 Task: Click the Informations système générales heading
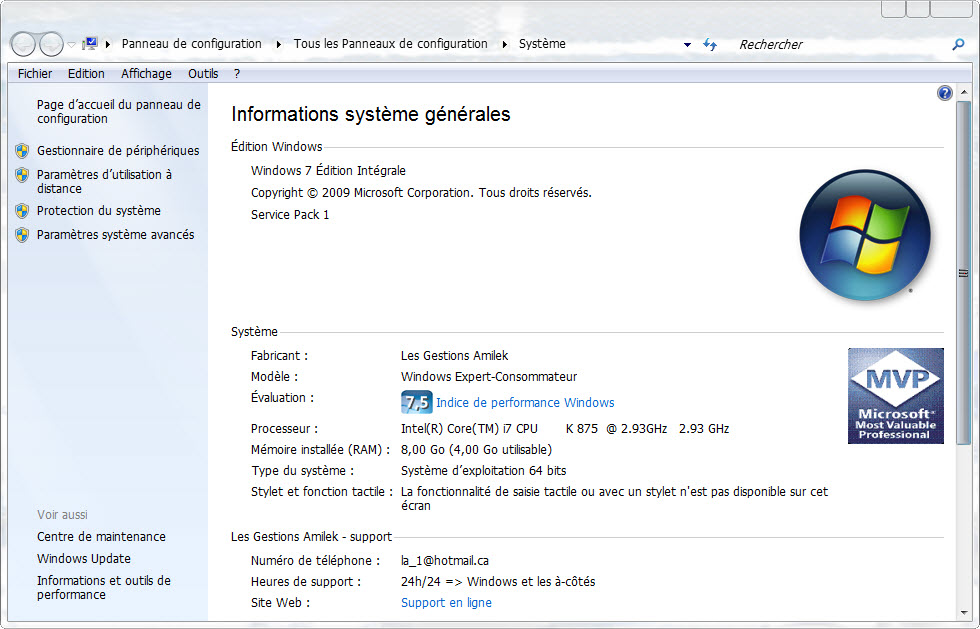click(x=371, y=114)
